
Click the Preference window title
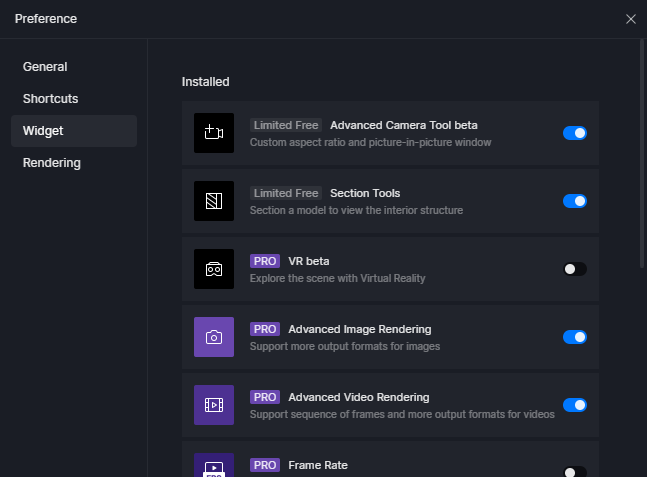pyautogui.click(x=46, y=19)
